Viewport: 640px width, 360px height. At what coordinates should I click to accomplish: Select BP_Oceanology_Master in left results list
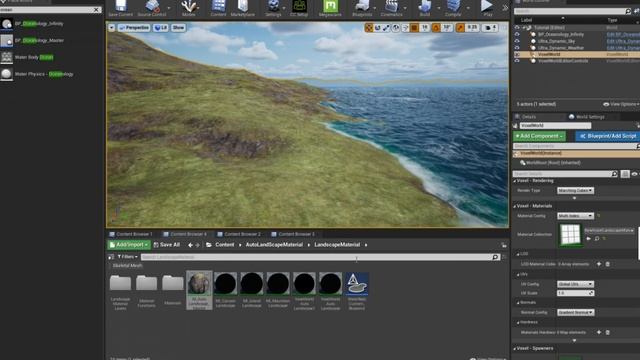[39, 40]
